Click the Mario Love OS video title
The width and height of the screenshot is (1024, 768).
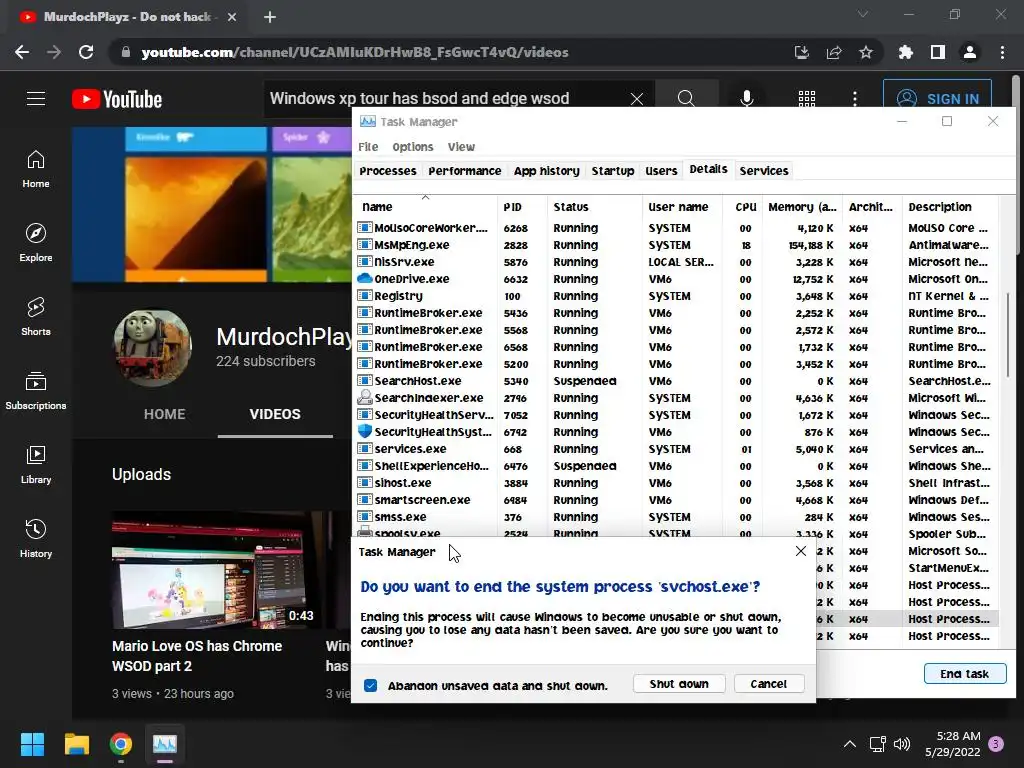click(x=197, y=656)
